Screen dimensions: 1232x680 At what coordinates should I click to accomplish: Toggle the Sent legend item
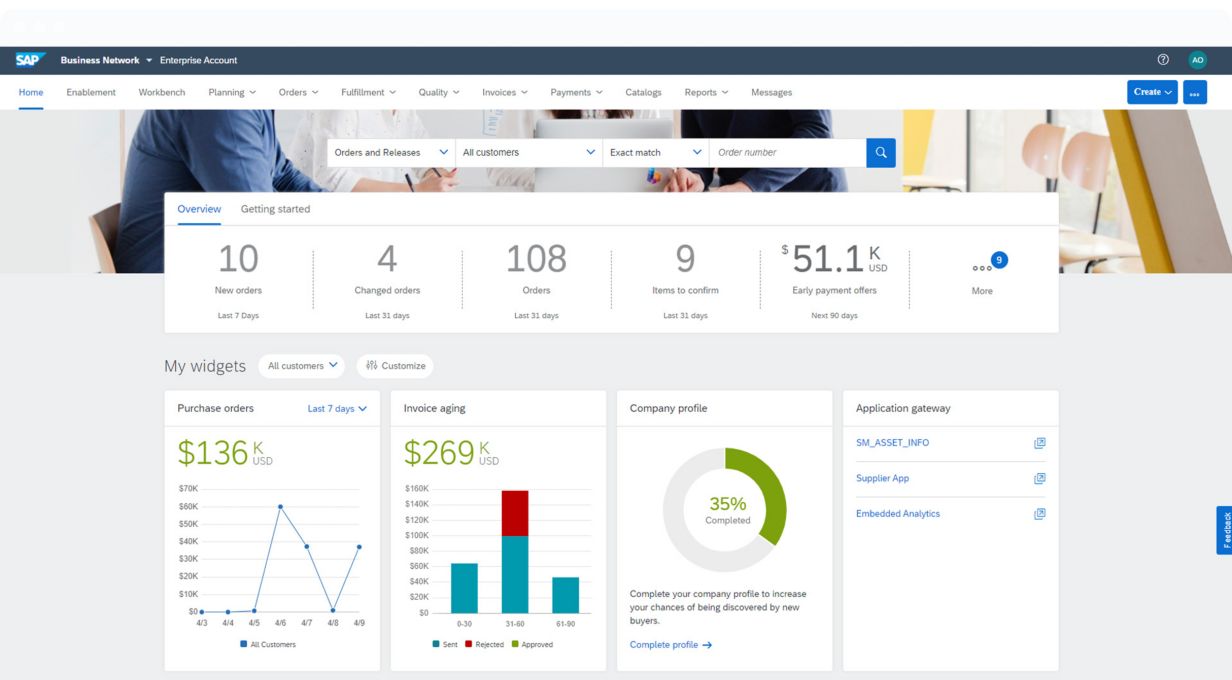click(444, 645)
